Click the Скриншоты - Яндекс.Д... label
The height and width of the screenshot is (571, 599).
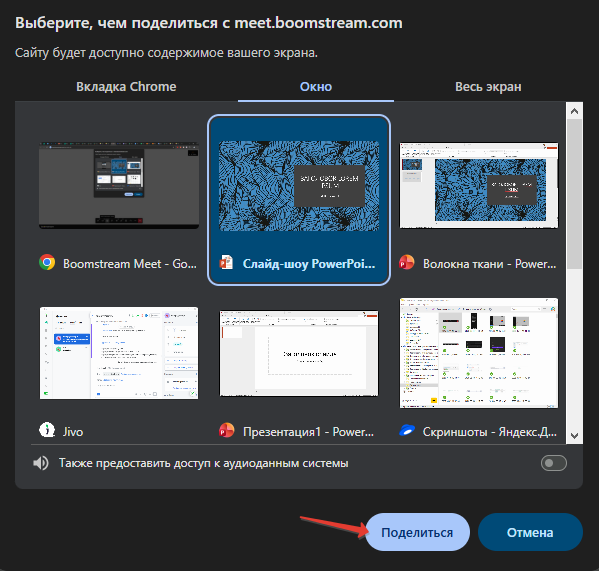(489, 432)
